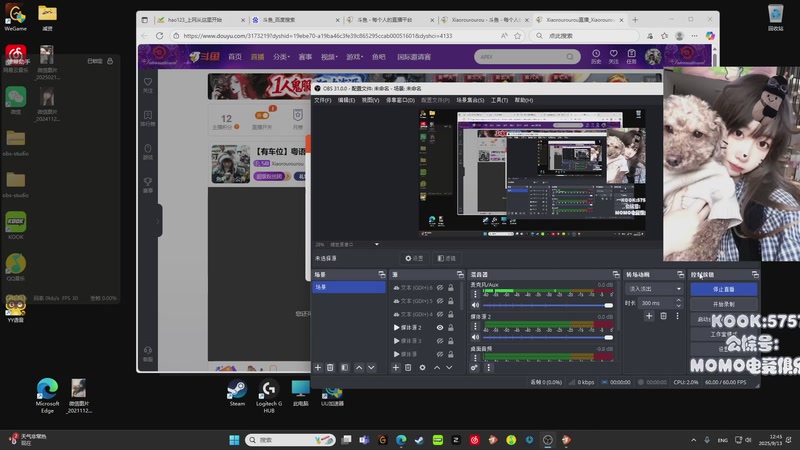
Task: Open OBS 场景集合(S) menu
Action: (470, 100)
